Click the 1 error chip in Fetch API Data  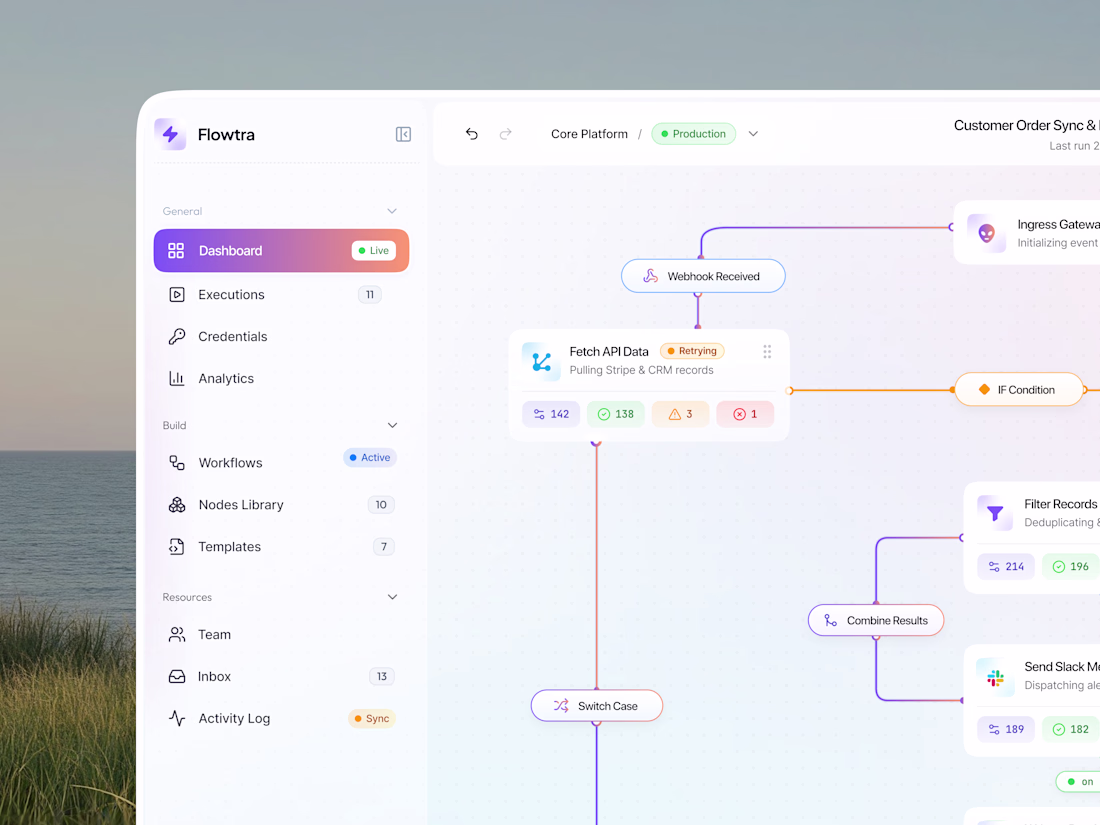point(745,414)
